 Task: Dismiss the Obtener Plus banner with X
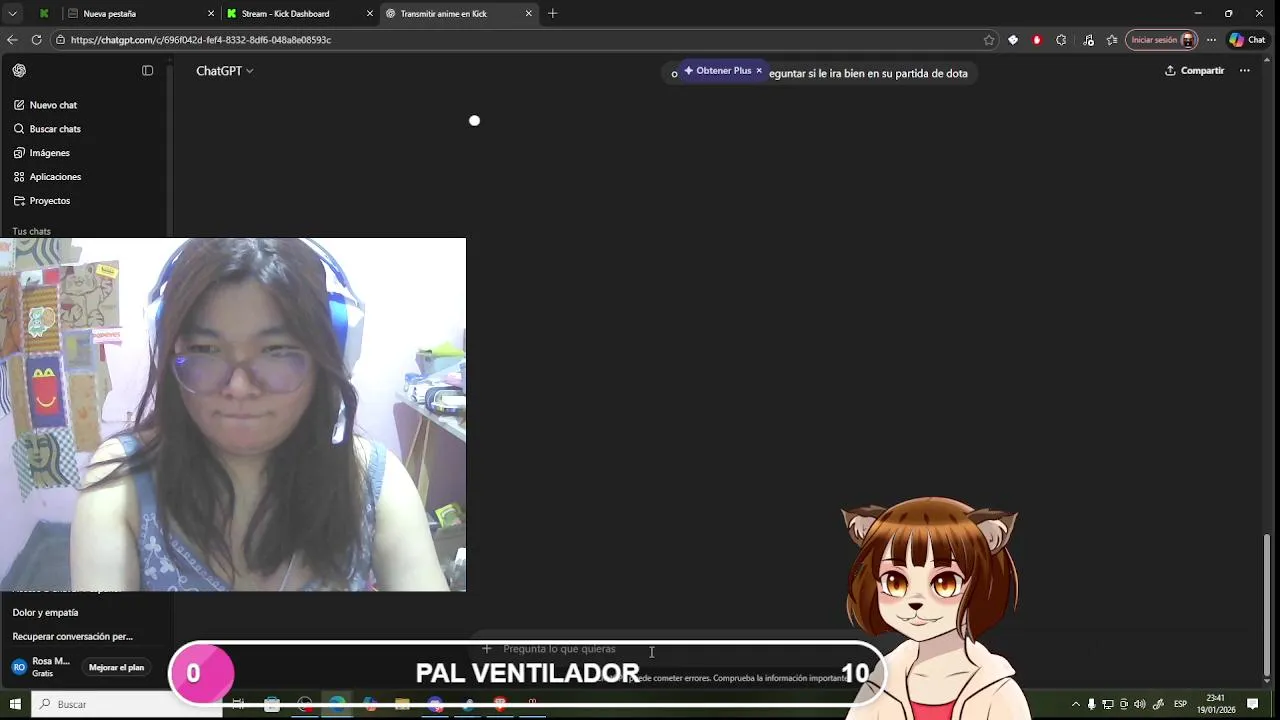[759, 71]
